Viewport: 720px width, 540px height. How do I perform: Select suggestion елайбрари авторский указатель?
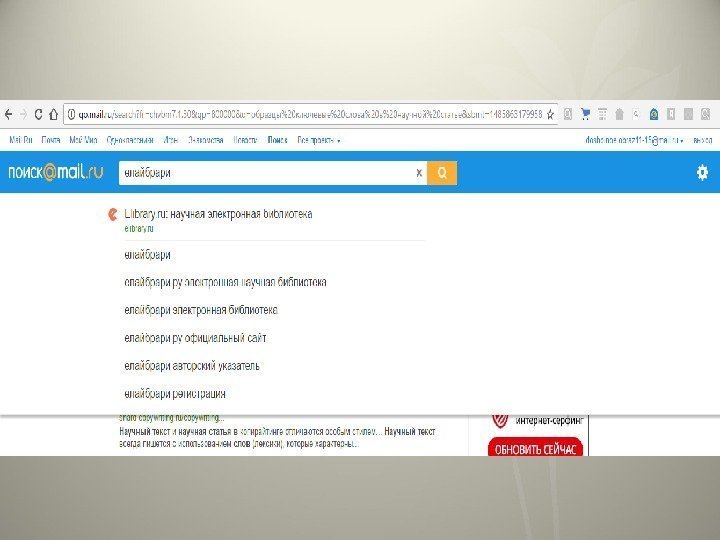pos(192,366)
